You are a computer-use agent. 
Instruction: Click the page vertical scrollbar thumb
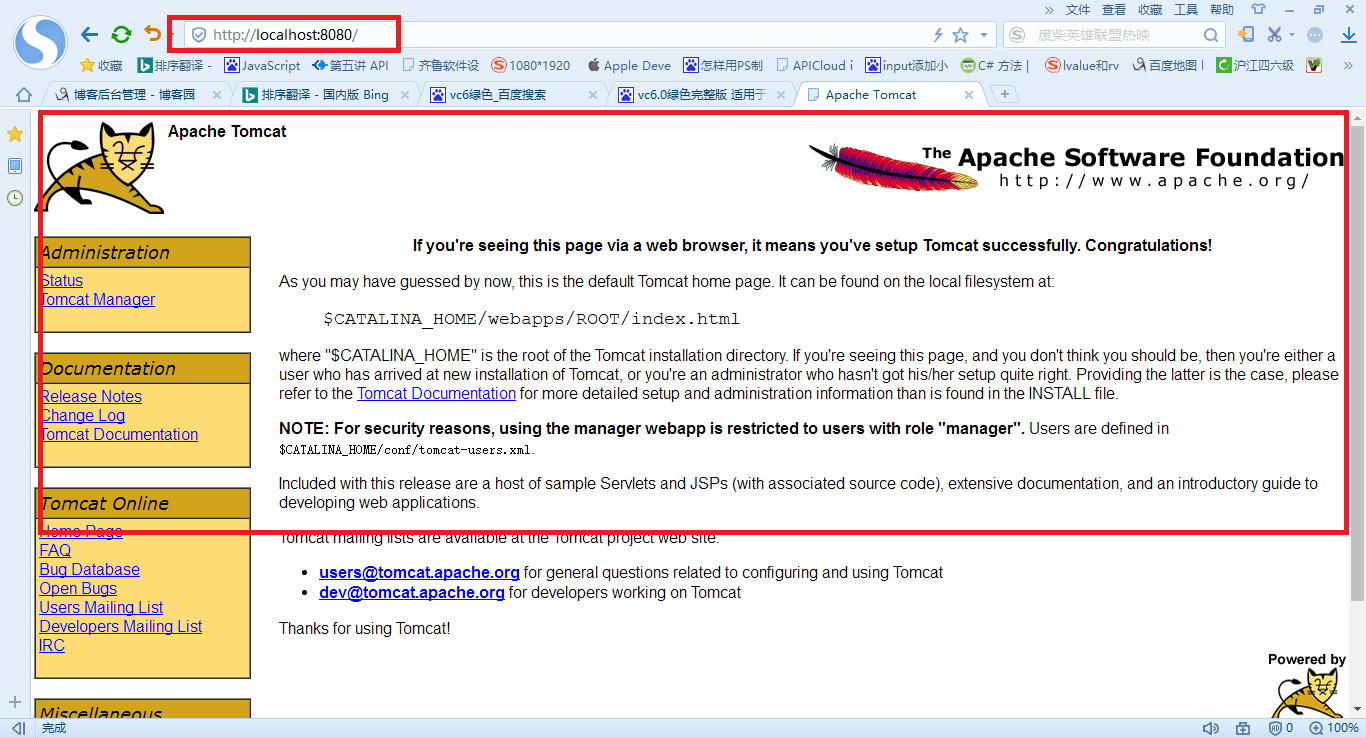1357,363
